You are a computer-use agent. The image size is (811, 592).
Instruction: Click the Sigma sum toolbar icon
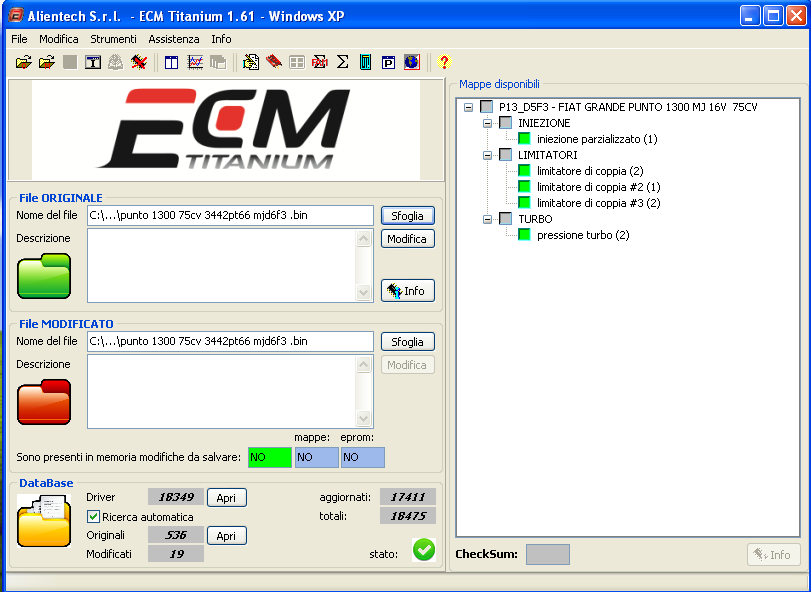click(x=342, y=63)
